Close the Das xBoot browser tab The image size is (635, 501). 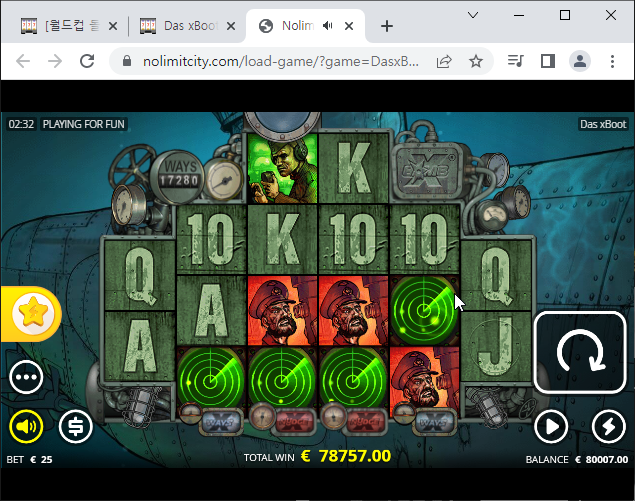pyautogui.click(x=231, y=26)
